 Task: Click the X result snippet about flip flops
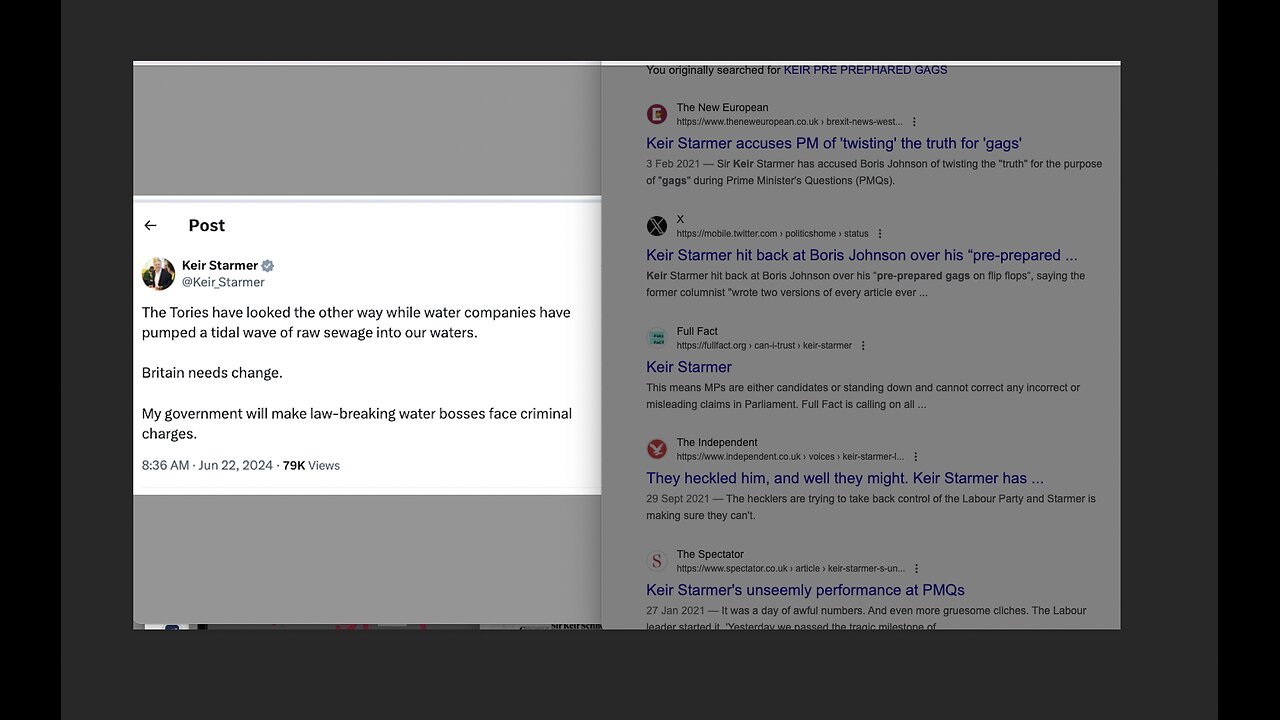click(865, 284)
